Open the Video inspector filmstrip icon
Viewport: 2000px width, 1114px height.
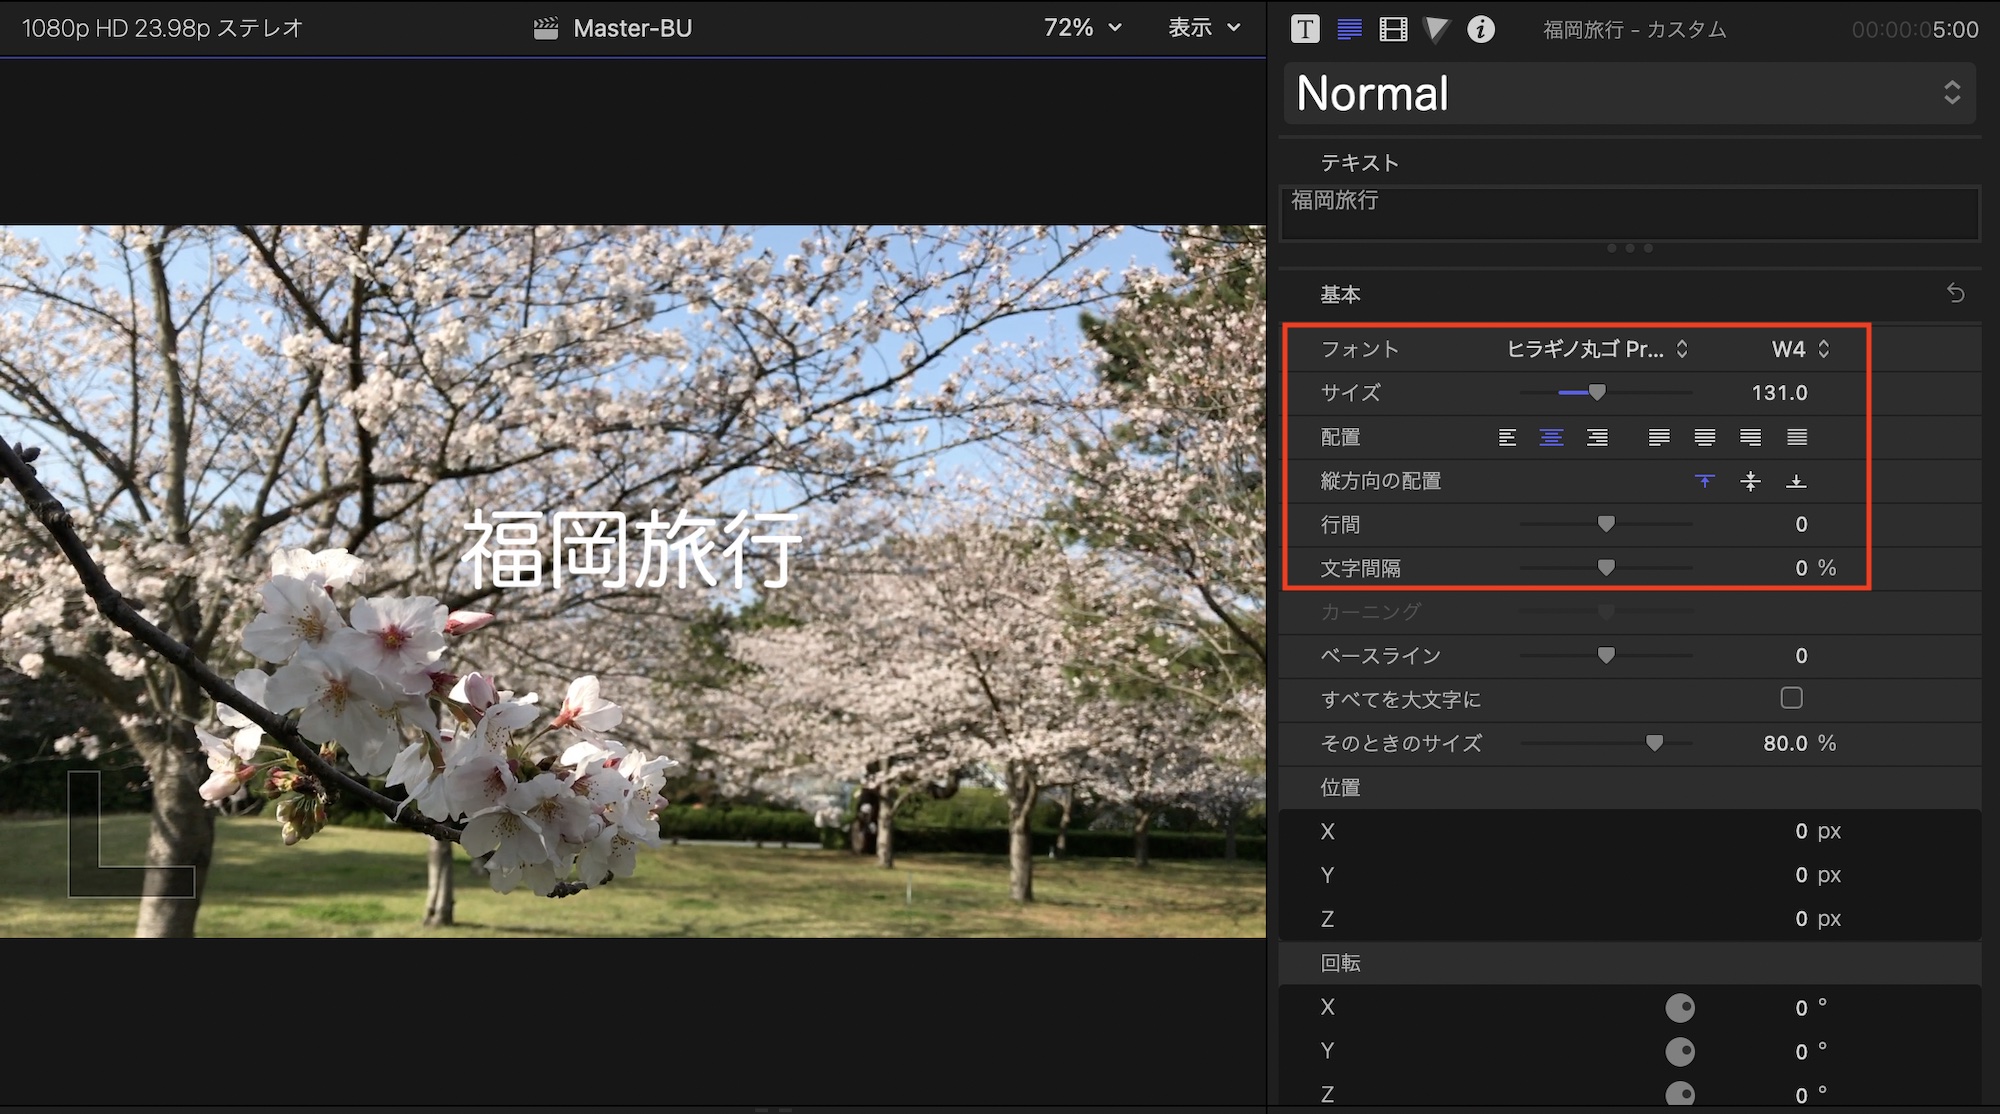click(x=1393, y=29)
